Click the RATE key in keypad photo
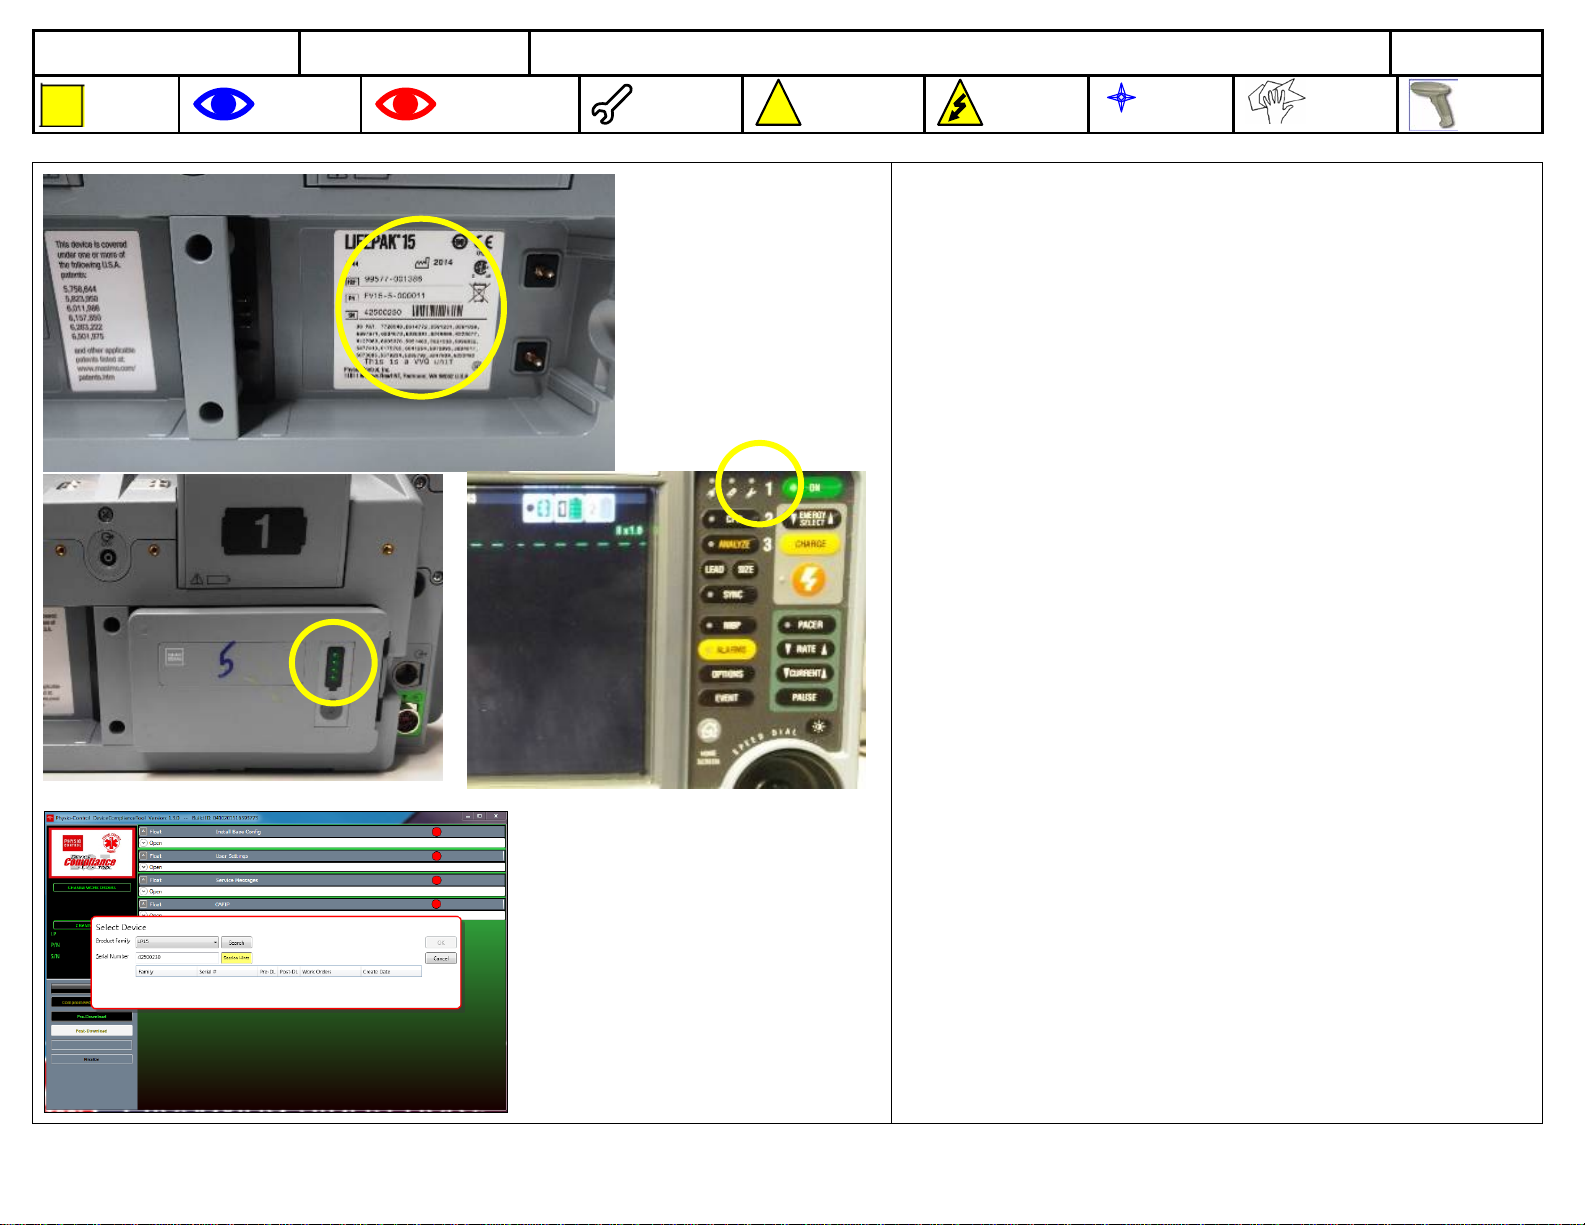The width and height of the screenshot is (1585, 1225). [x=806, y=649]
